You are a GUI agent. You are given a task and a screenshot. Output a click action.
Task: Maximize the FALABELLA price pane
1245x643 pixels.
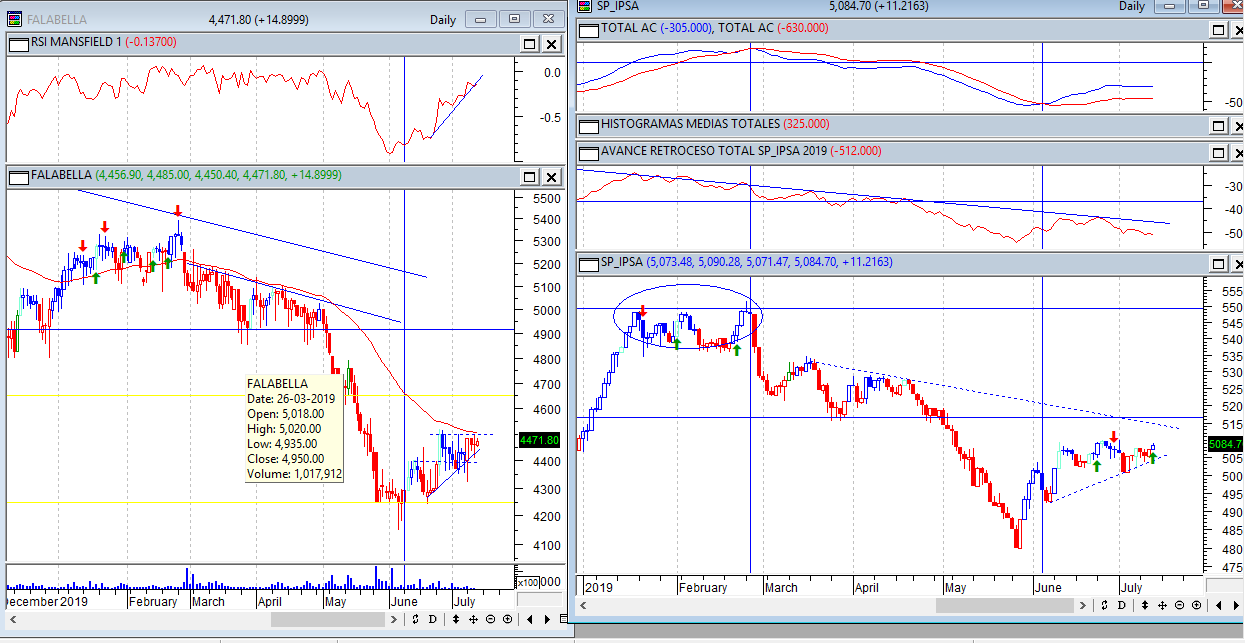pyautogui.click(x=530, y=177)
